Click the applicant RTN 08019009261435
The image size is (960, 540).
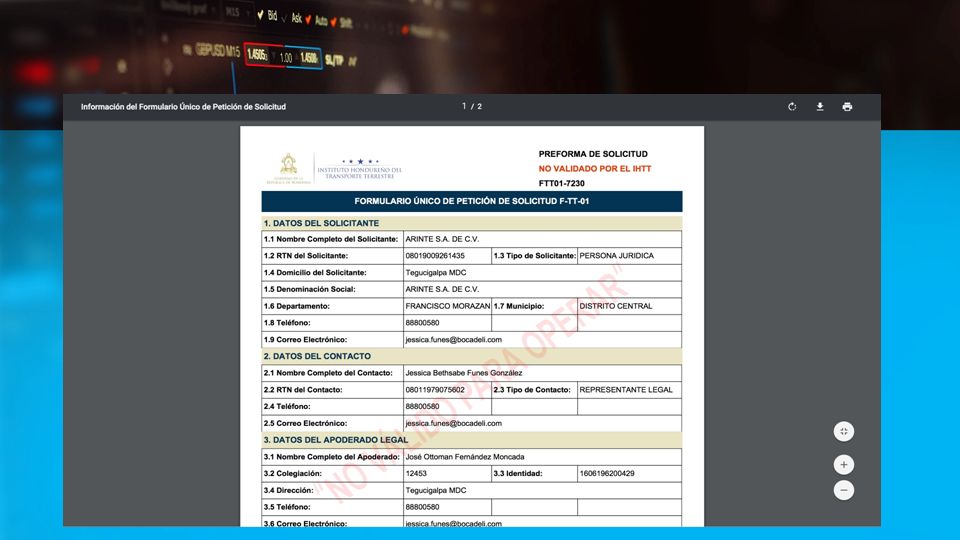(435, 256)
